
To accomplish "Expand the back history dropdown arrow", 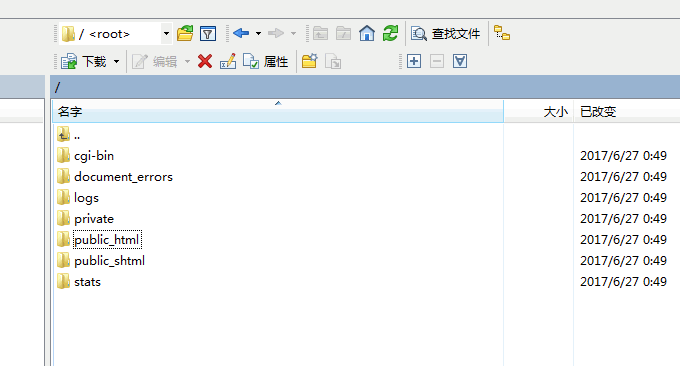I will tap(258, 33).
